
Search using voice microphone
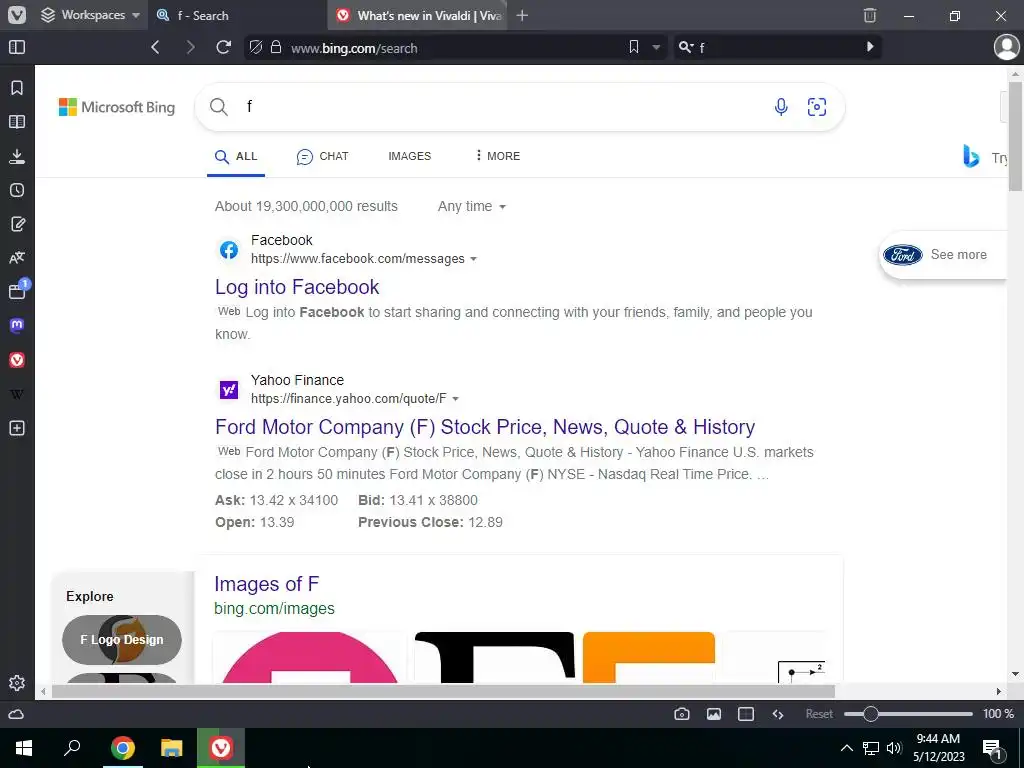[781, 106]
